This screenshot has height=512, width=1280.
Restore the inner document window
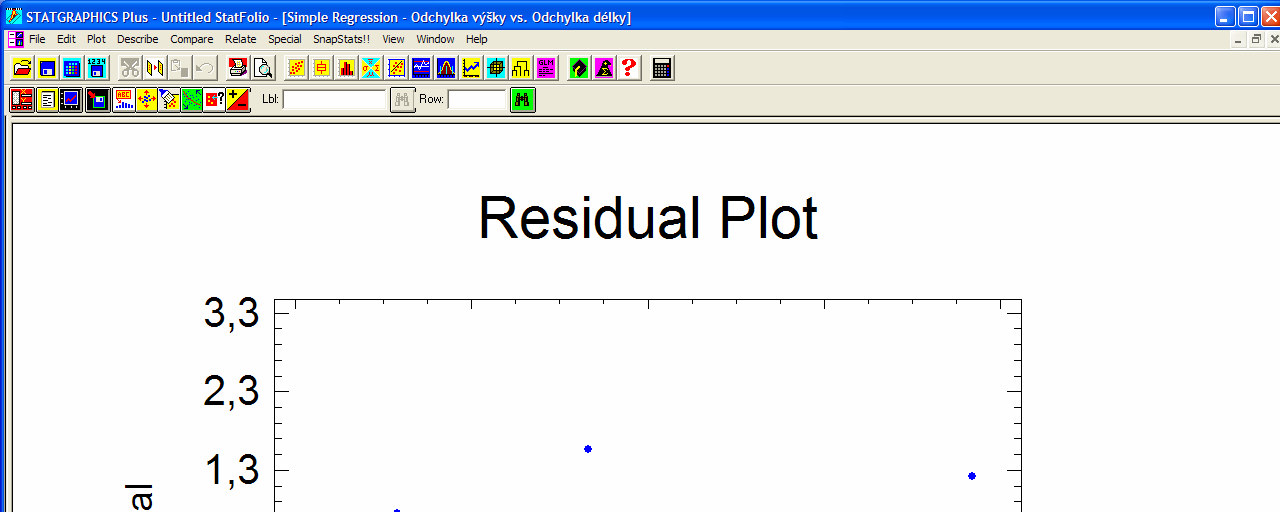click(1256, 39)
